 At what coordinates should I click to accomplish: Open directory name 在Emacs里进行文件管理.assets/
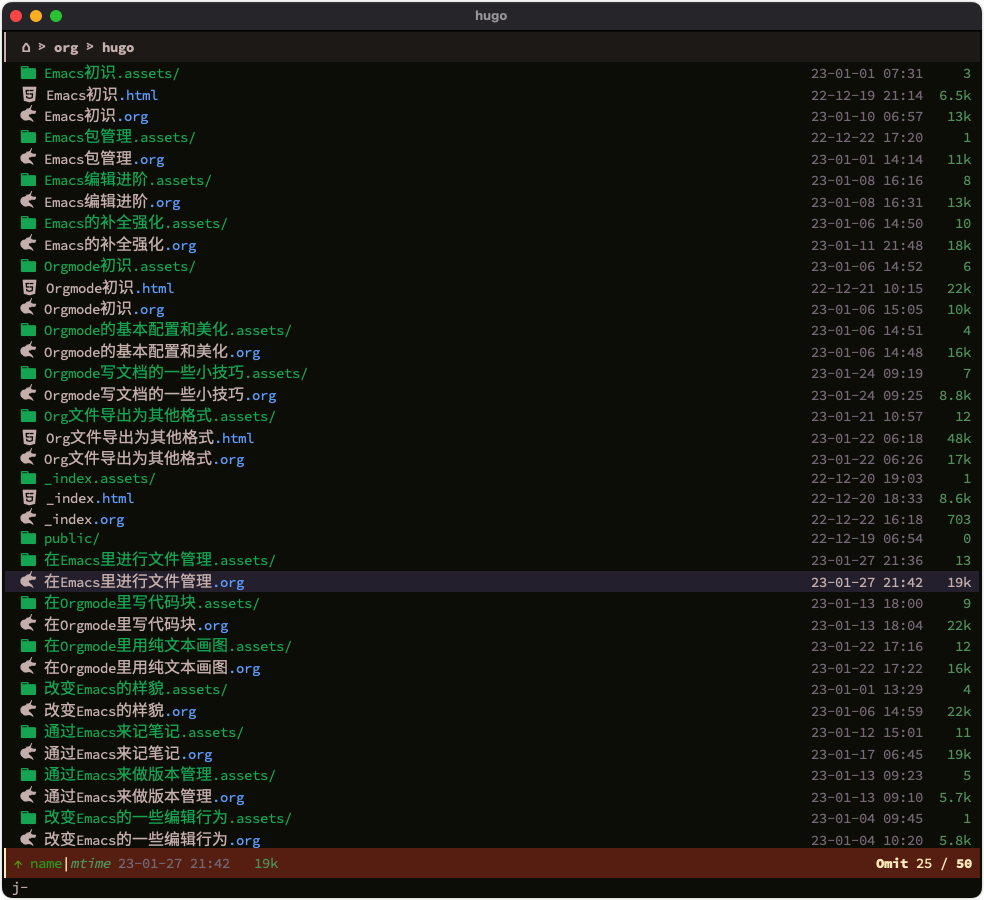pyautogui.click(x=159, y=560)
